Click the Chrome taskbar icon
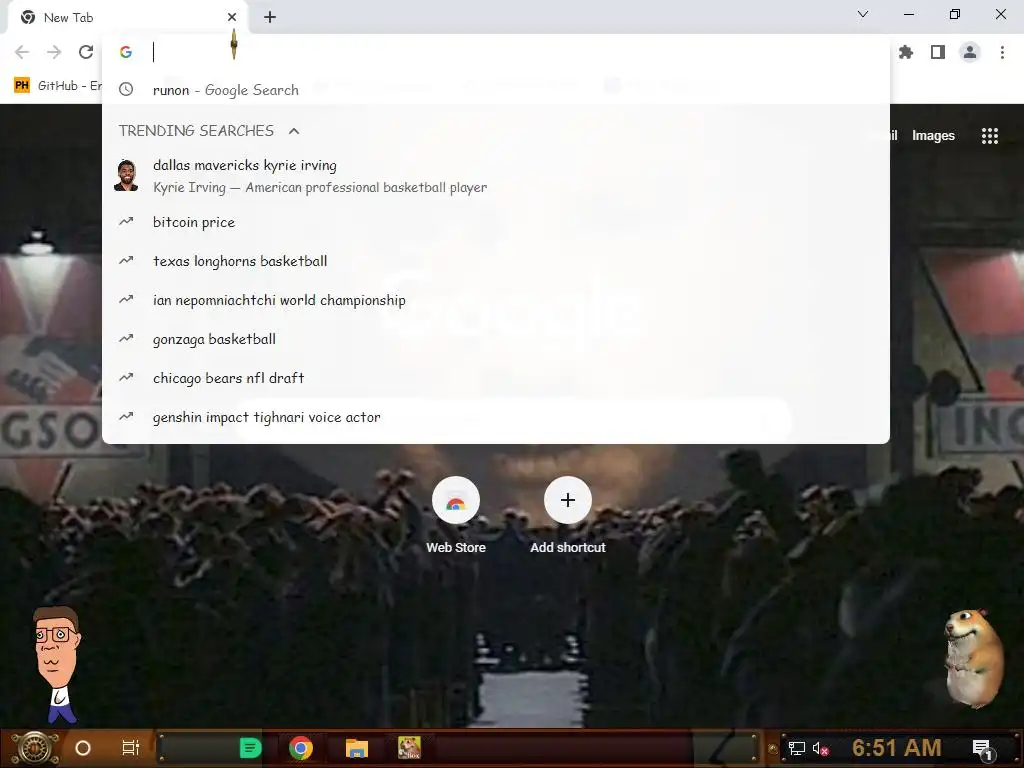1024x768 pixels. pyautogui.click(x=301, y=748)
